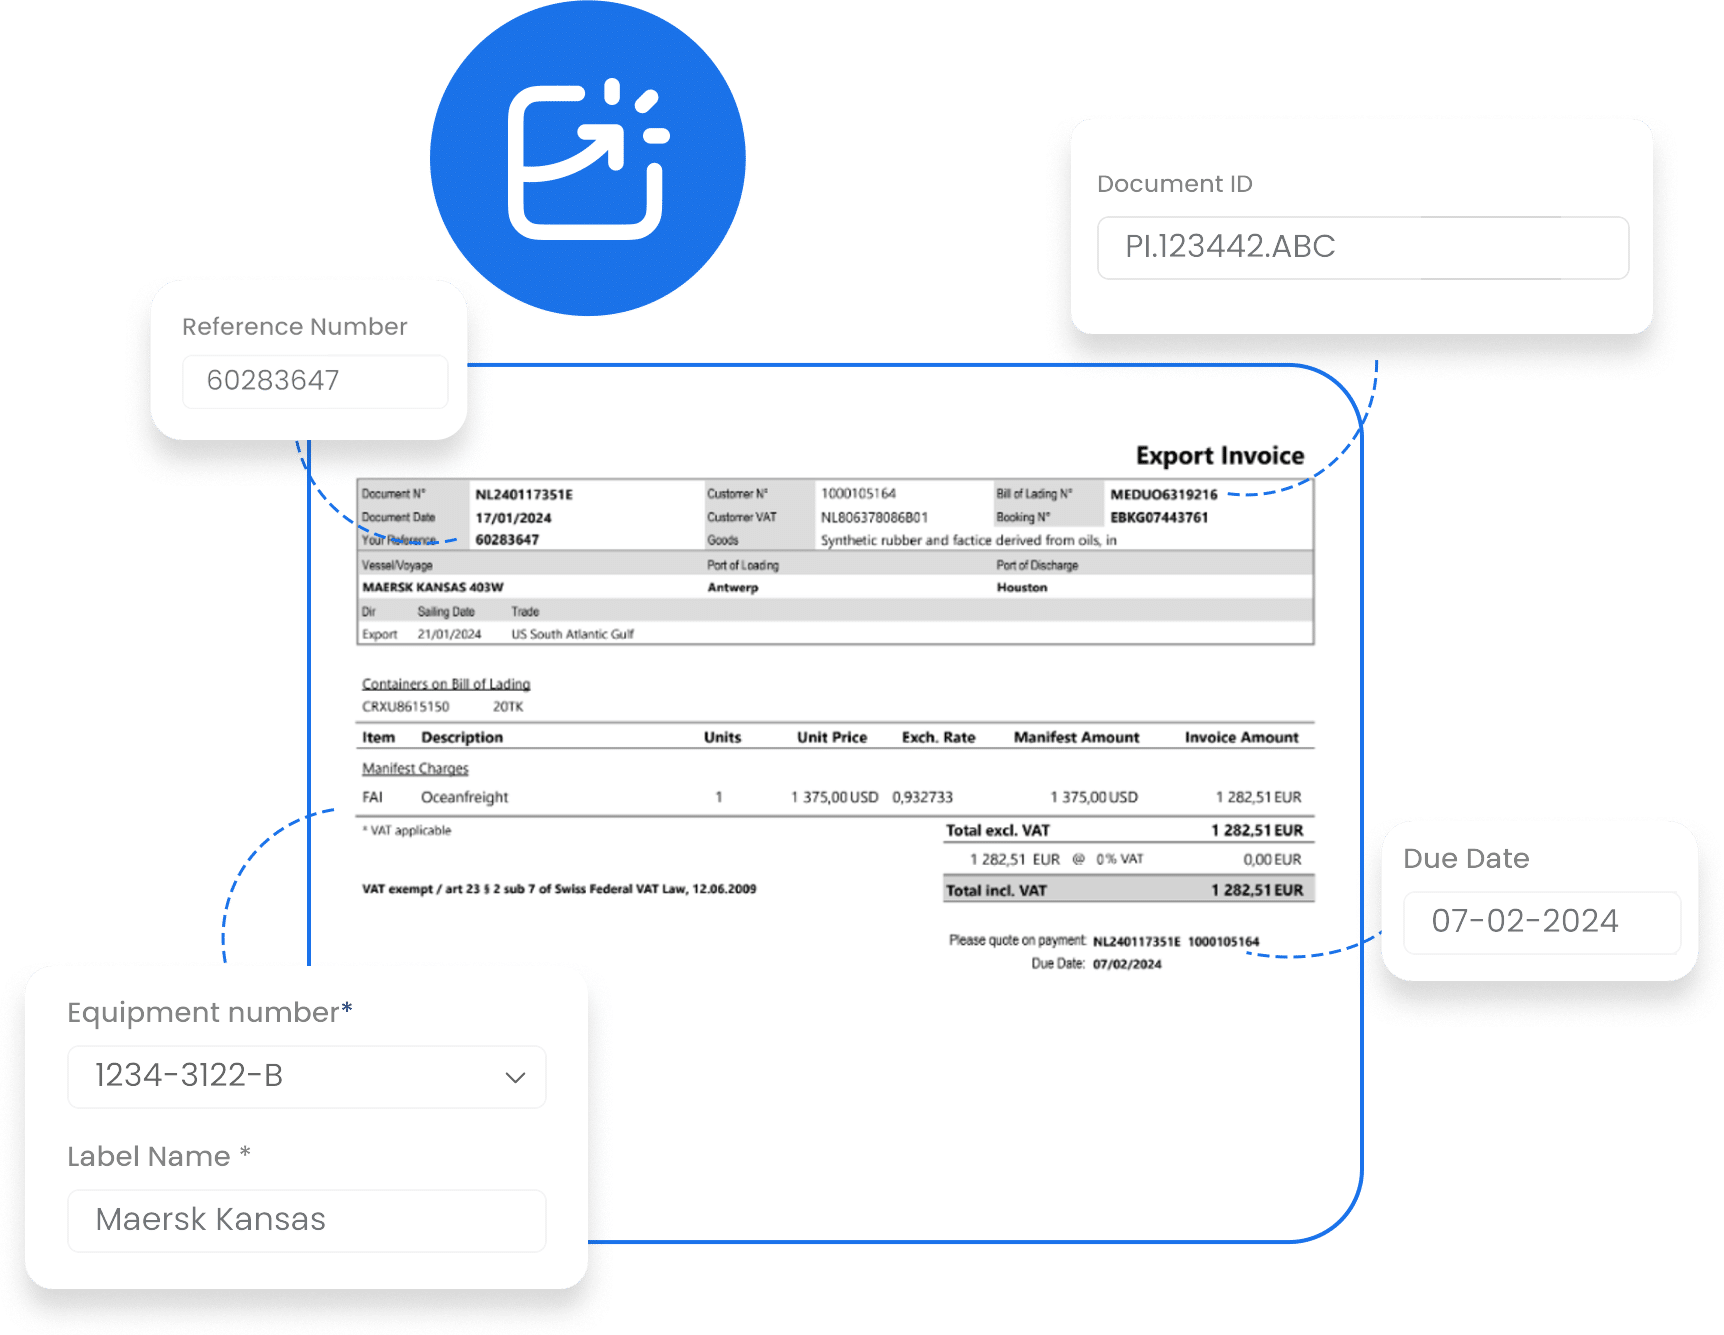Click the Due Date field 07-02-2024
The height and width of the screenshot is (1335, 1724).
(x=1542, y=922)
